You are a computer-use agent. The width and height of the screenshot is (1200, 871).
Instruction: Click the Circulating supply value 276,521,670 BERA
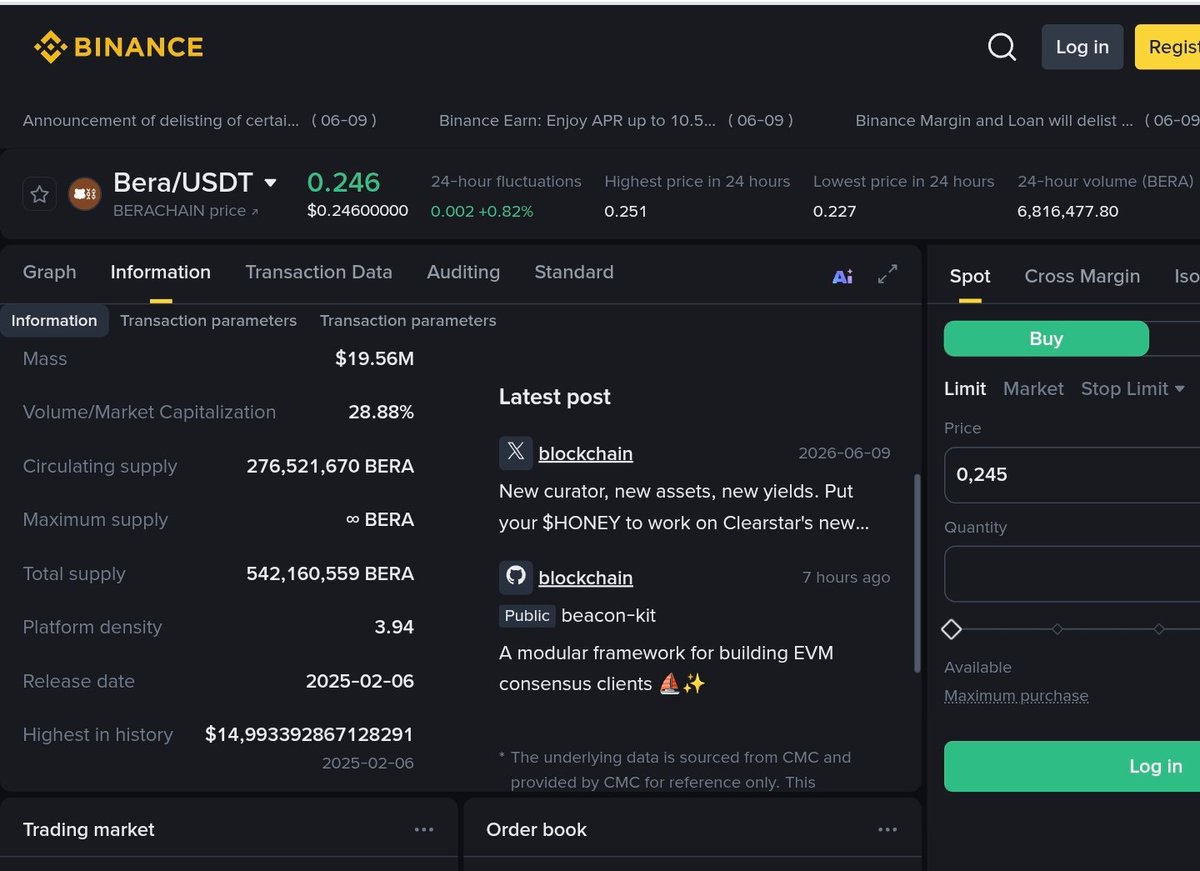tap(330, 466)
